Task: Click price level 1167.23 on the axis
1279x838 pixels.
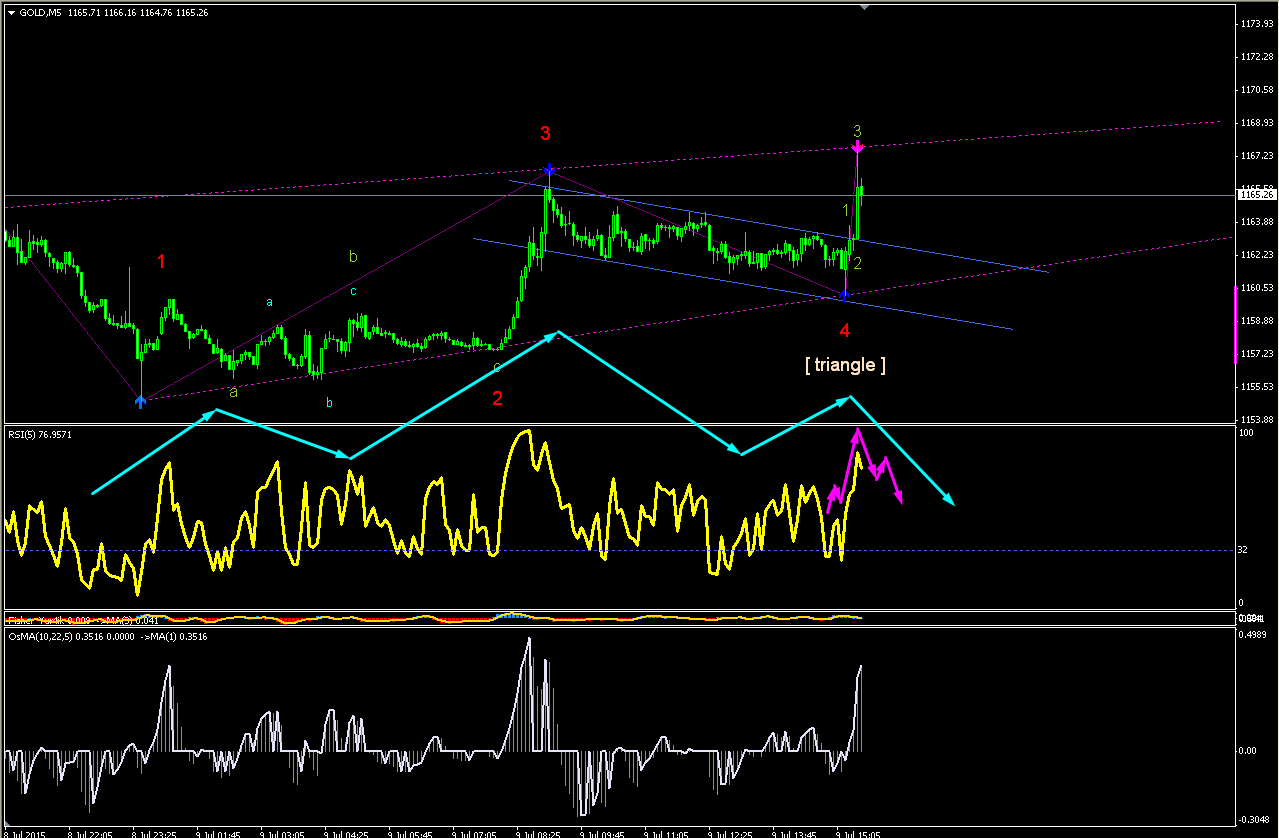Action: pyautogui.click(x=1256, y=156)
